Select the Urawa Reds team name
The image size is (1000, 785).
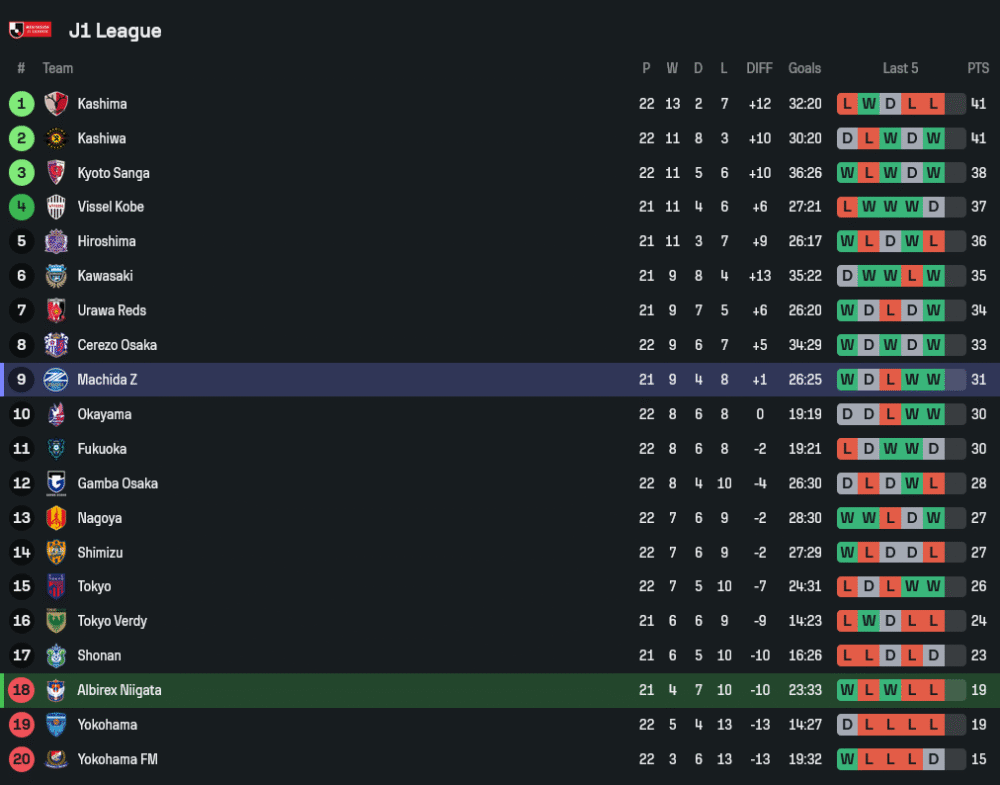click(113, 311)
